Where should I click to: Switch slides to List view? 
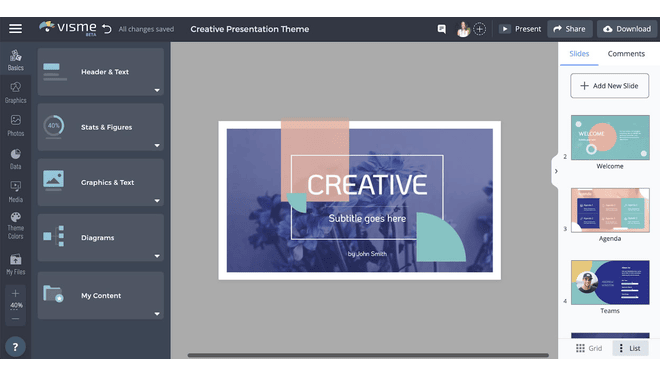coord(630,348)
